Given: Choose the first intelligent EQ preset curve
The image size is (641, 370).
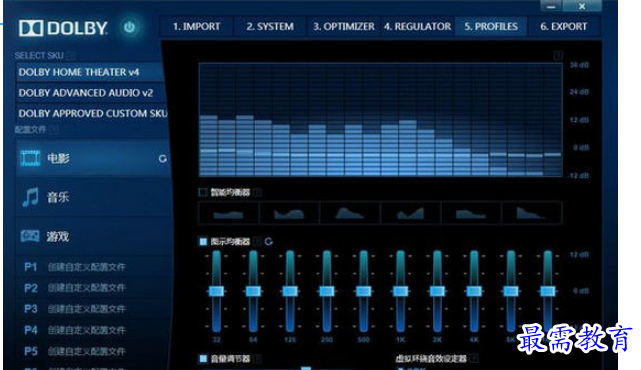Looking at the screenshot, I should (228, 213).
